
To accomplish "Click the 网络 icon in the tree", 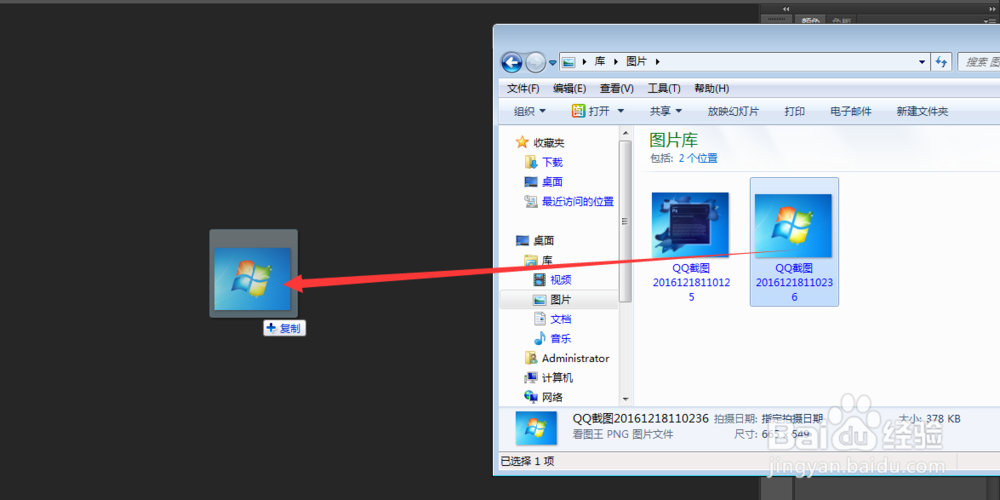I will pos(531,397).
